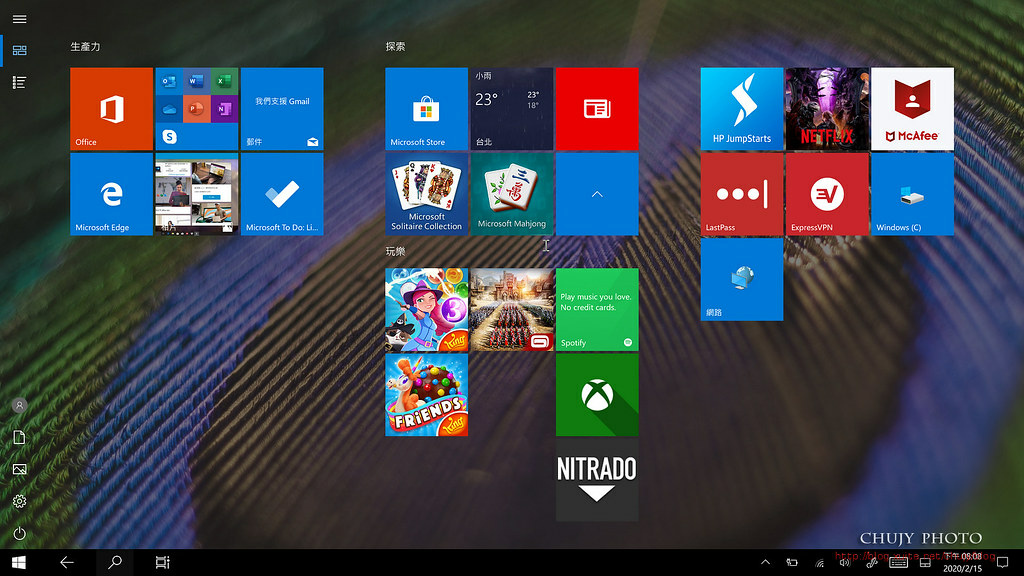Select the 玩樂 group header
Screen dimensions: 1024x576
[395, 251]
